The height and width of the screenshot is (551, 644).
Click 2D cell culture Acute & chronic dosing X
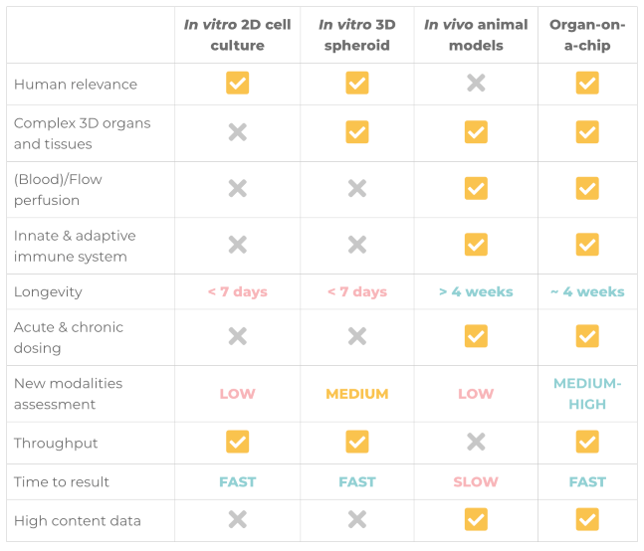point(237,337)
